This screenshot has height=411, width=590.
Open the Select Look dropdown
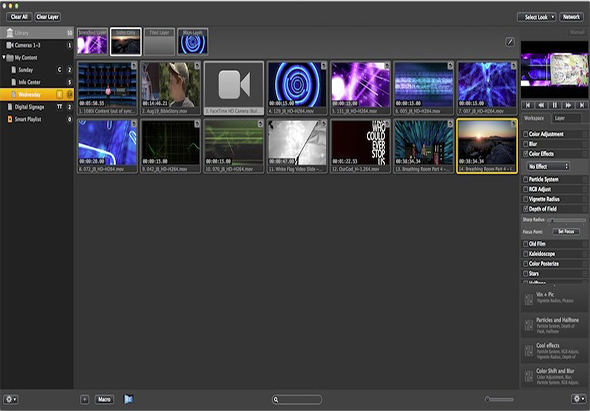pyautogui.click(x=536, y=17)
